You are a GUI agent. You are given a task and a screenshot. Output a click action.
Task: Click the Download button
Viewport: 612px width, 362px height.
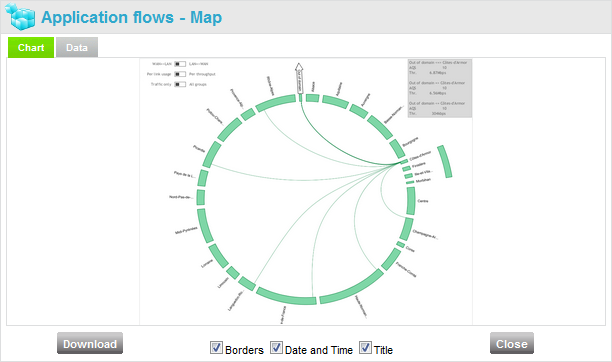click(x=90, y=343)
